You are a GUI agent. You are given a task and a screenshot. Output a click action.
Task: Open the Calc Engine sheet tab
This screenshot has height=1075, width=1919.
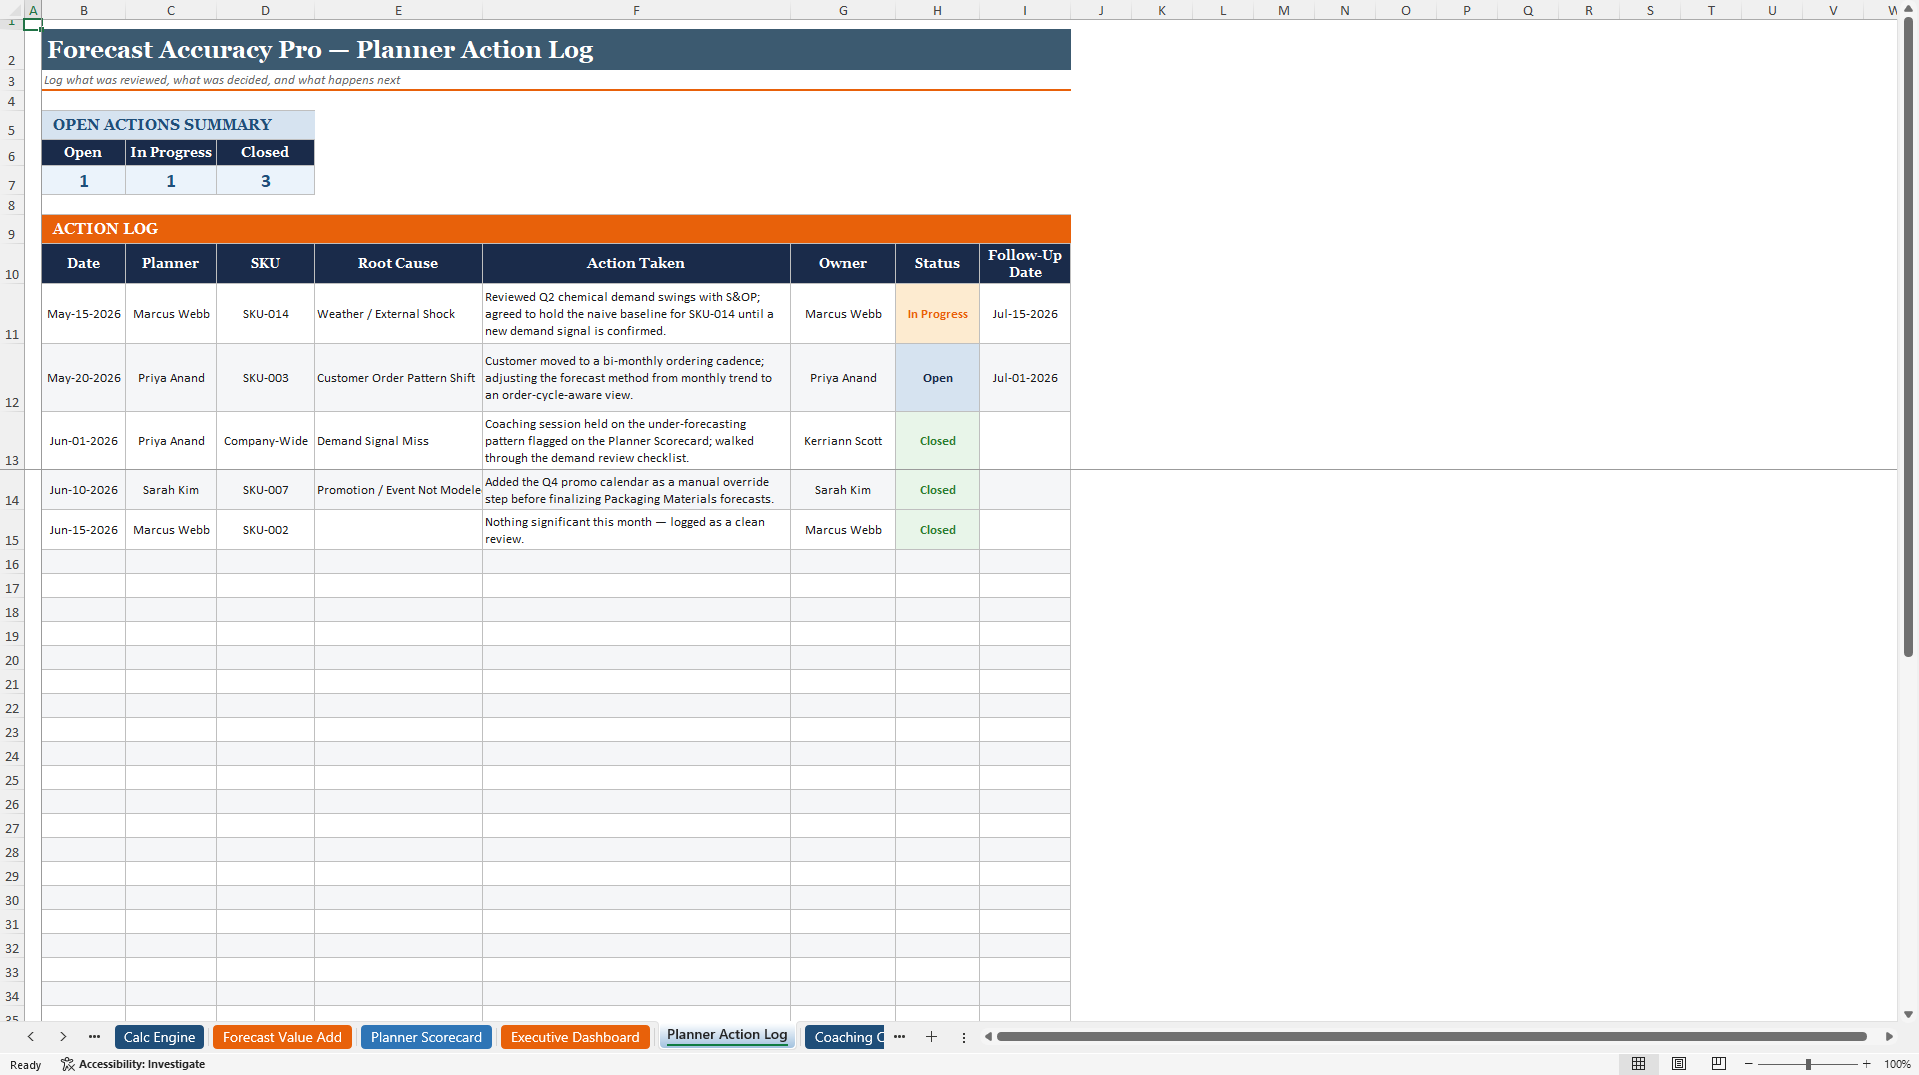[x=159, y=1037]
